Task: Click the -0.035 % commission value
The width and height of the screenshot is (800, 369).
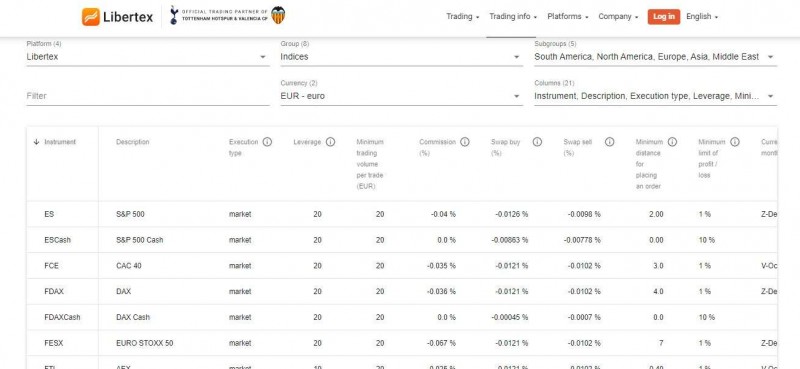Action: [441, 266]
